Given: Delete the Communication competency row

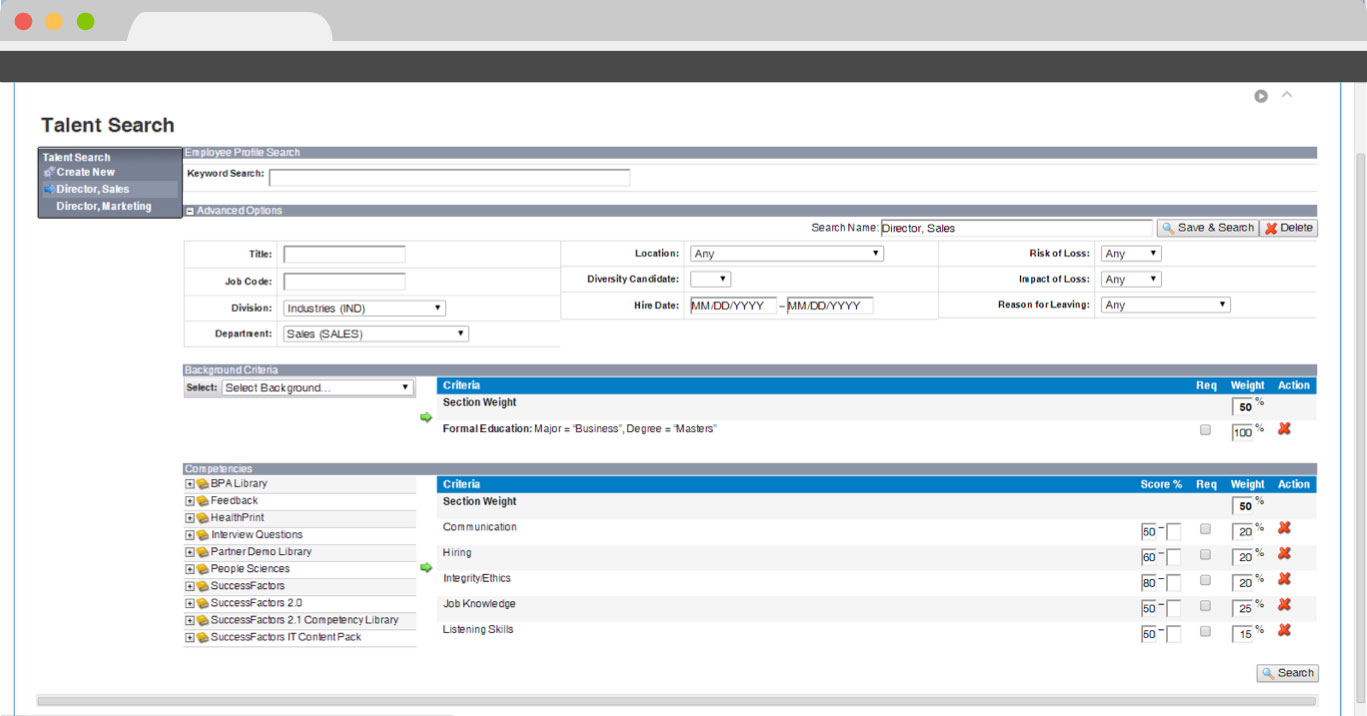Looking at the screenshot, I should (1284, 528).
